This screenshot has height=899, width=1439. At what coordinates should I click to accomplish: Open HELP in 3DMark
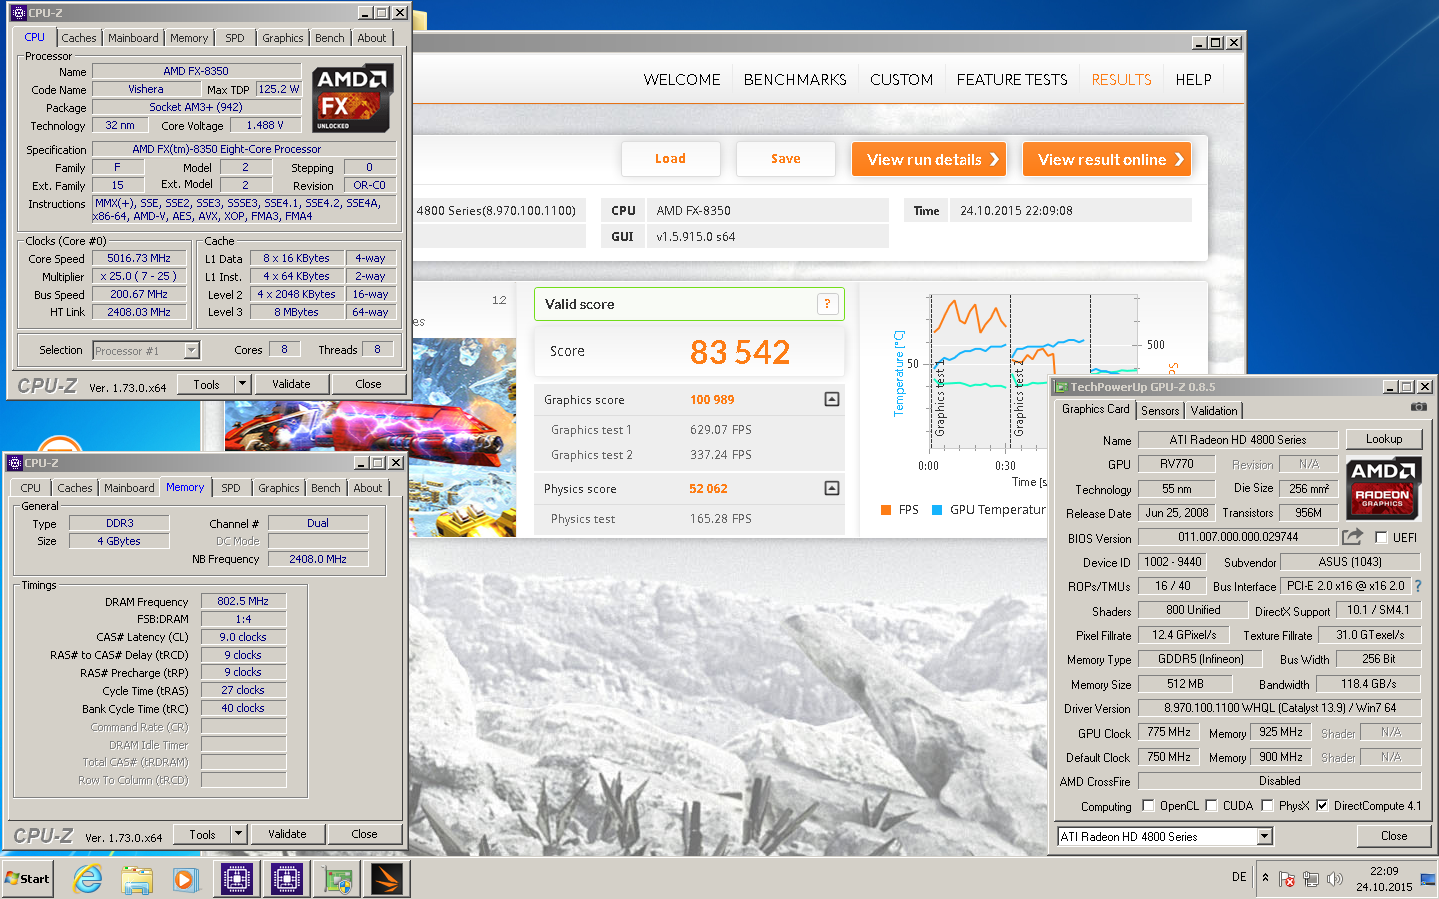pyautogui.click(x=1193, y=80)
